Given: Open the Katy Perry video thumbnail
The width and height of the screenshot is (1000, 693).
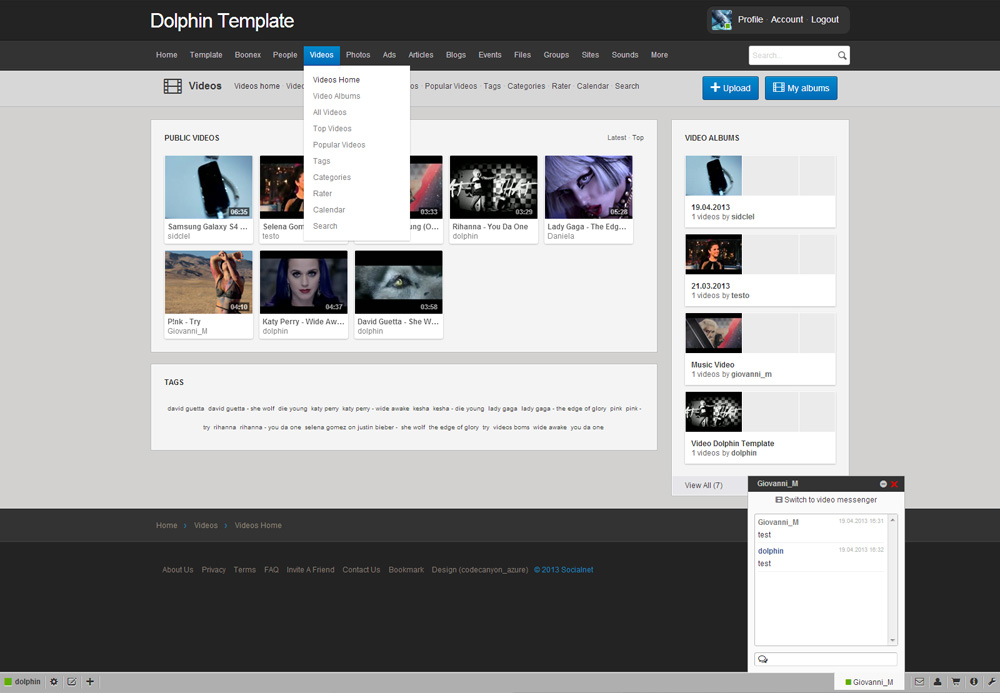Looking at the screenshot, I should (x=303, y=282).
